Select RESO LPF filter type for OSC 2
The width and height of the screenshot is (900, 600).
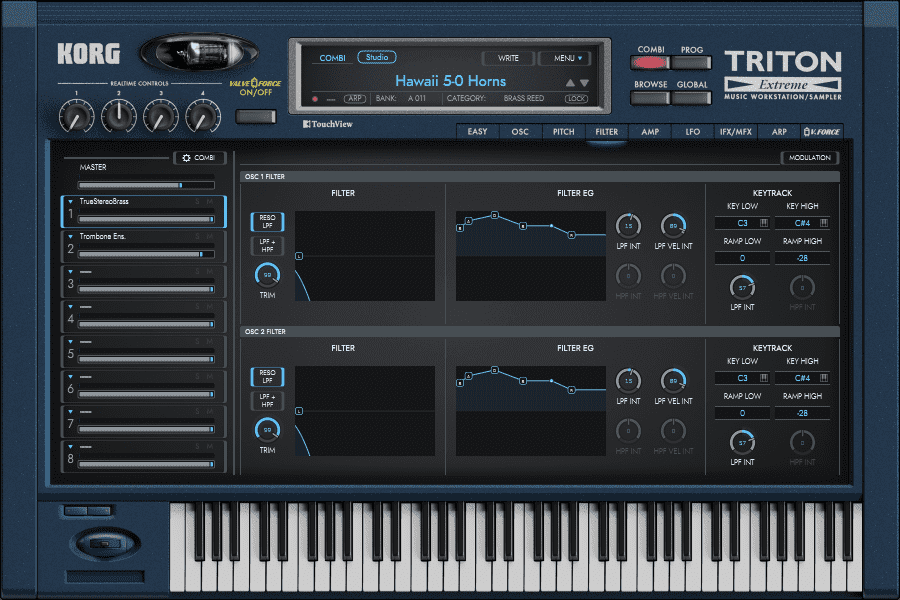pyautogui.click(x=267, y=377)
